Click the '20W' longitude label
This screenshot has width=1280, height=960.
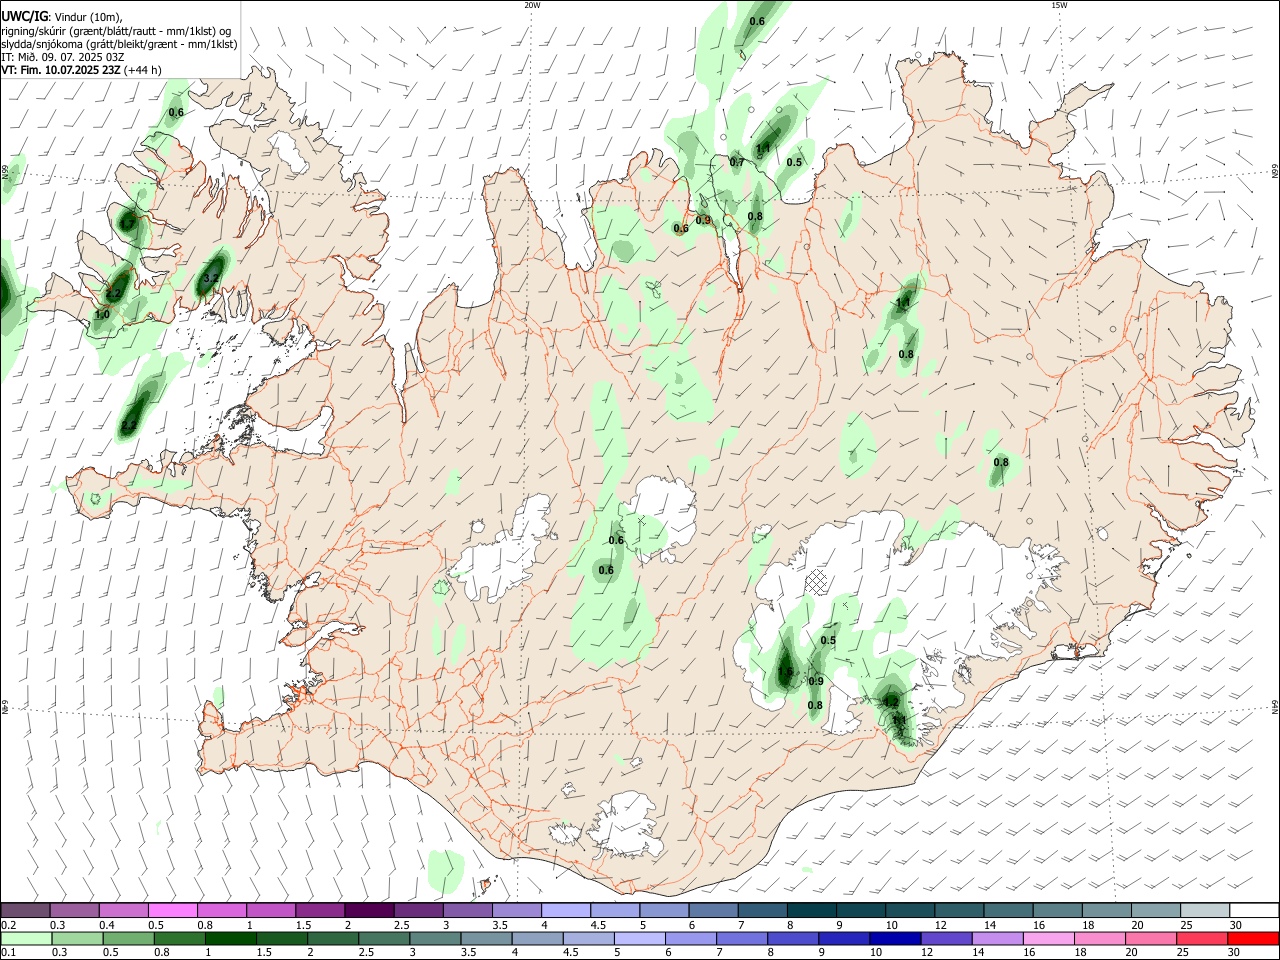tap(532, 5)
